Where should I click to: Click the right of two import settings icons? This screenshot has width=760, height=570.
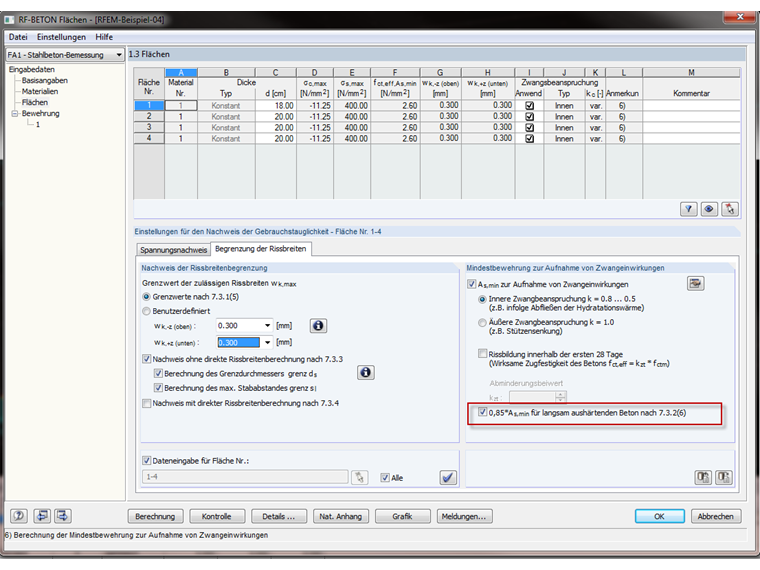click(x=724, y=477)
